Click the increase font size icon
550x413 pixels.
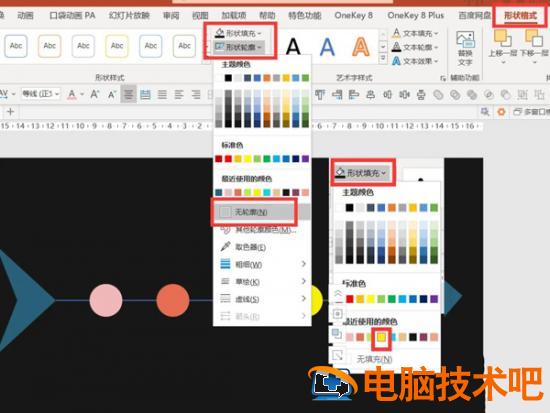94,94
